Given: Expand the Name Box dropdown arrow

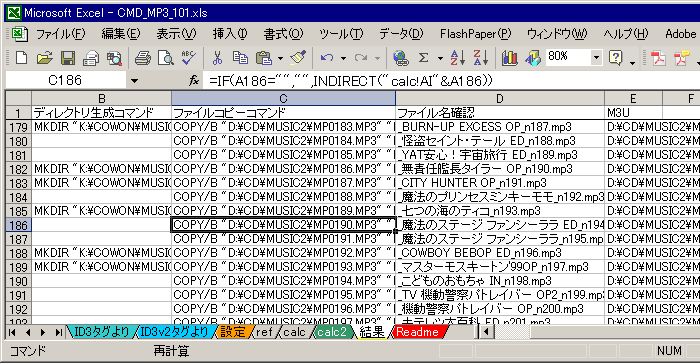Looking at the screenshot, I should coord(134,81).
